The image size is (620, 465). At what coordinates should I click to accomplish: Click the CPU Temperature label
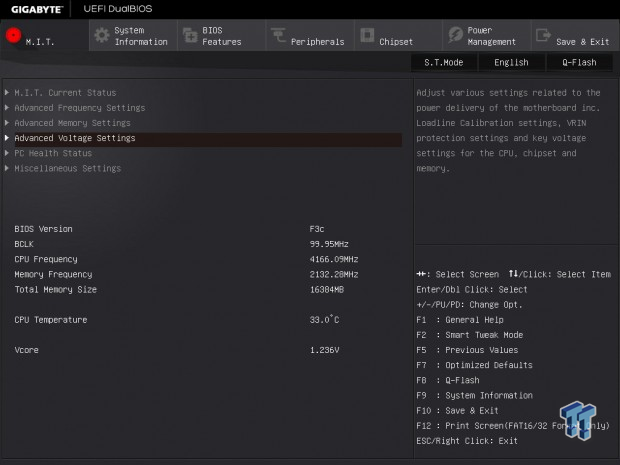pyautogui.click(x=51, y=320)
